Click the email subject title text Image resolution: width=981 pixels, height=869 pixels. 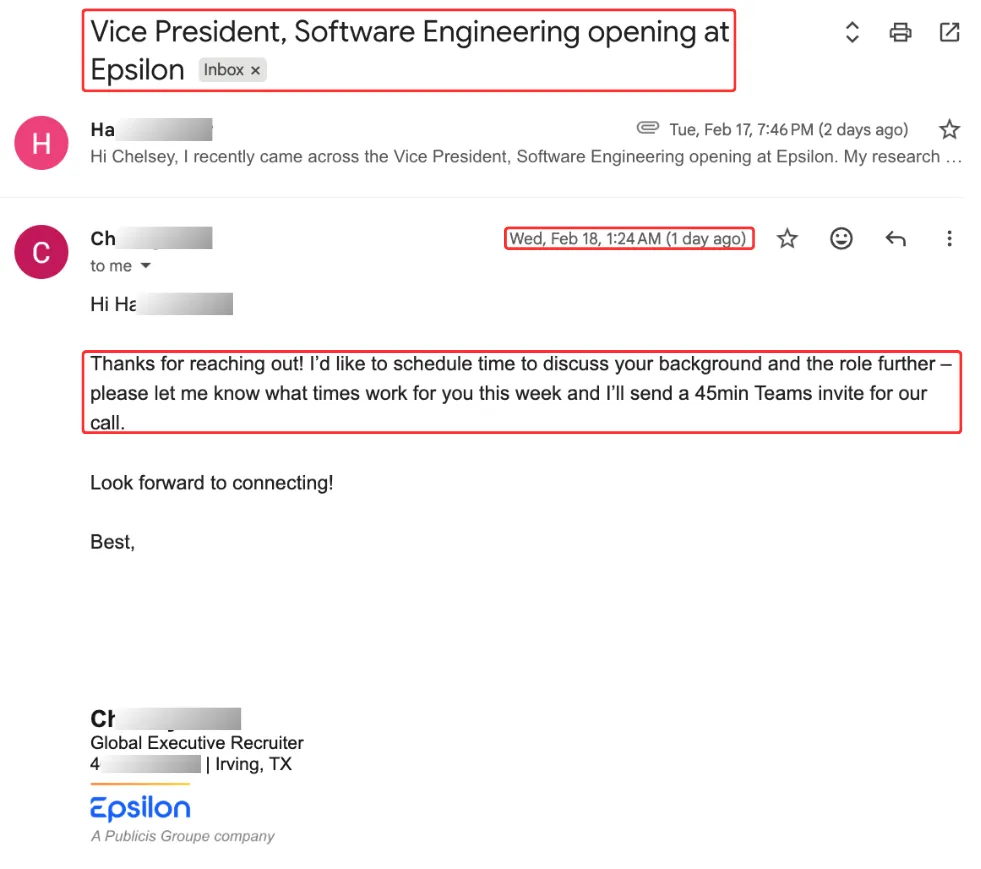[410, 33]
